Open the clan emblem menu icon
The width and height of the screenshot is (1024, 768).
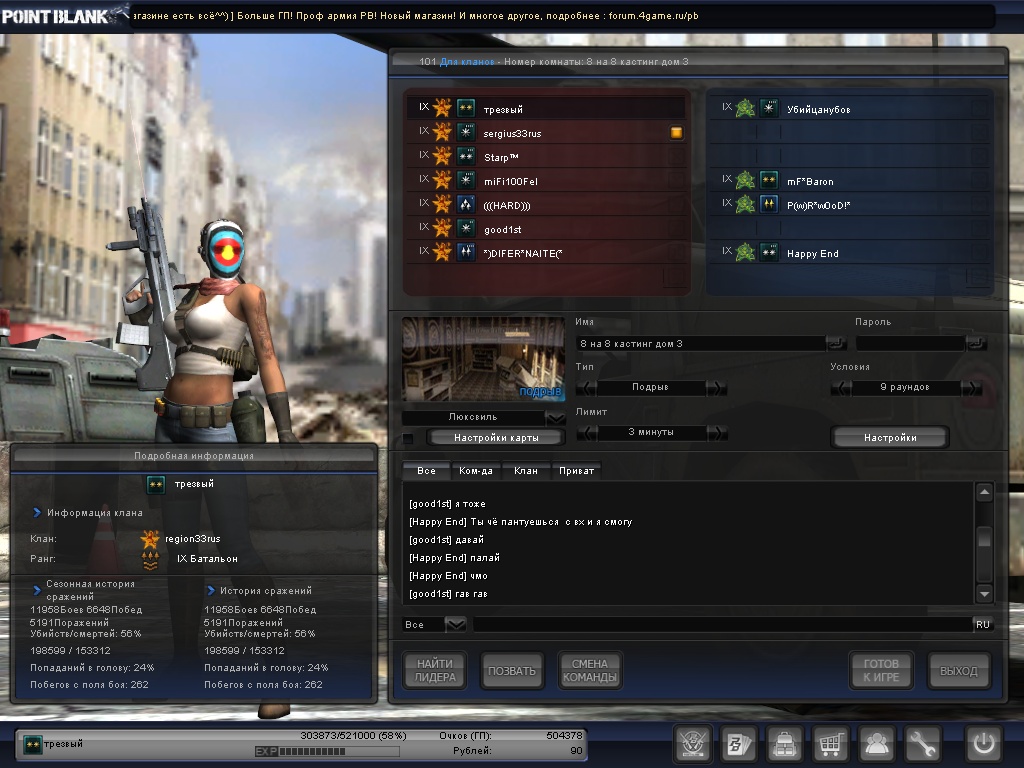pos(693,743)
